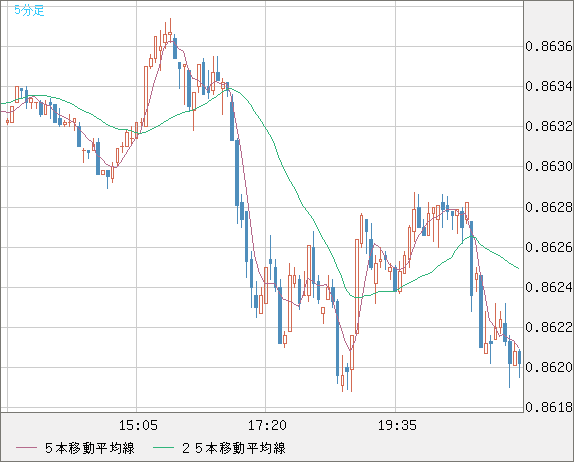Click the 0.8628 price axis label

pos(549,207)
